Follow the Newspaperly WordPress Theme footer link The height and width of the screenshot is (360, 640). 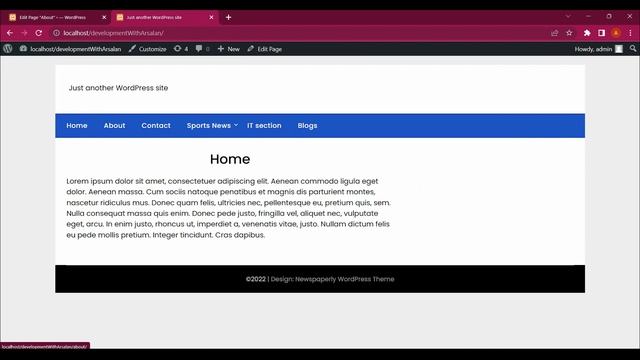pos(345,279)
